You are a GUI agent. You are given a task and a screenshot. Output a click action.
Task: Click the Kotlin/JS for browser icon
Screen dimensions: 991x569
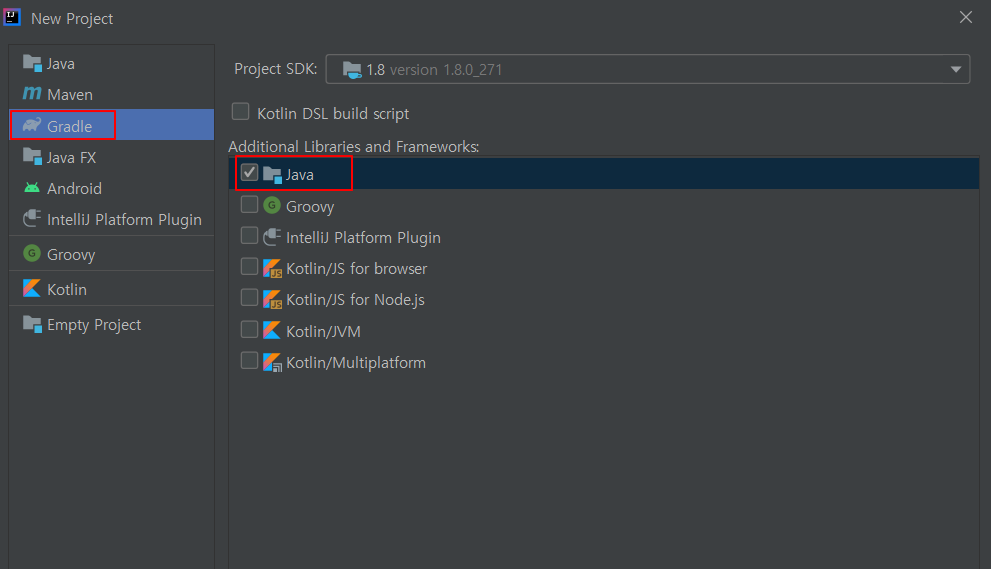point(272,269)
